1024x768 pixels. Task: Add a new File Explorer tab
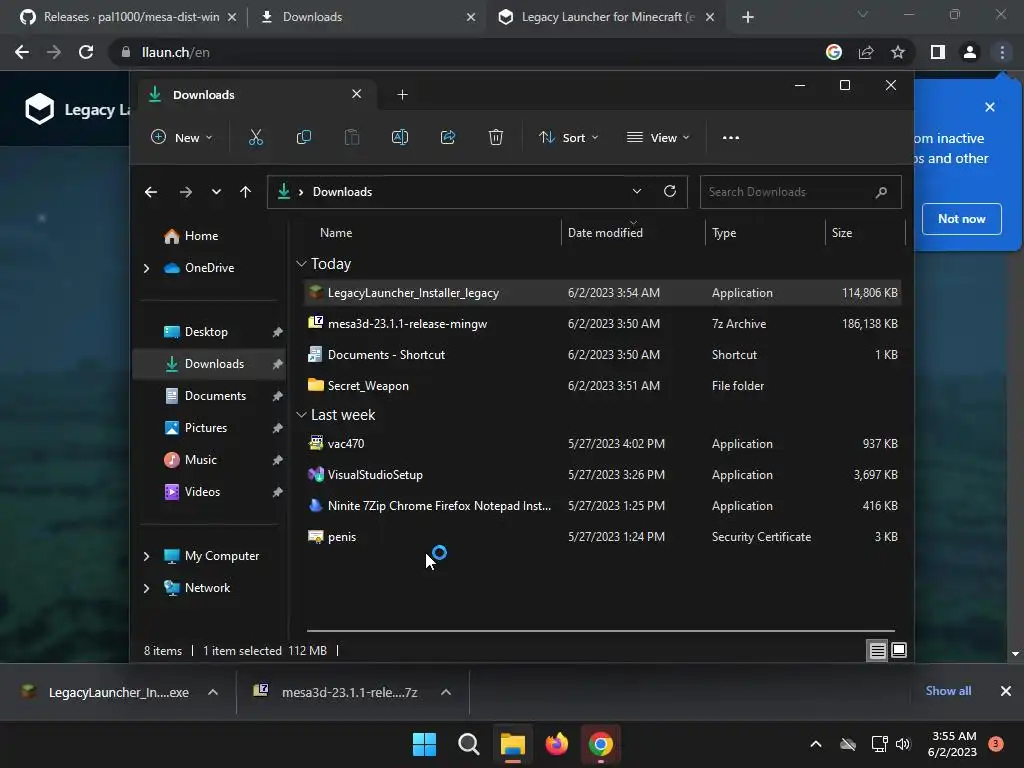click(402, 95)
